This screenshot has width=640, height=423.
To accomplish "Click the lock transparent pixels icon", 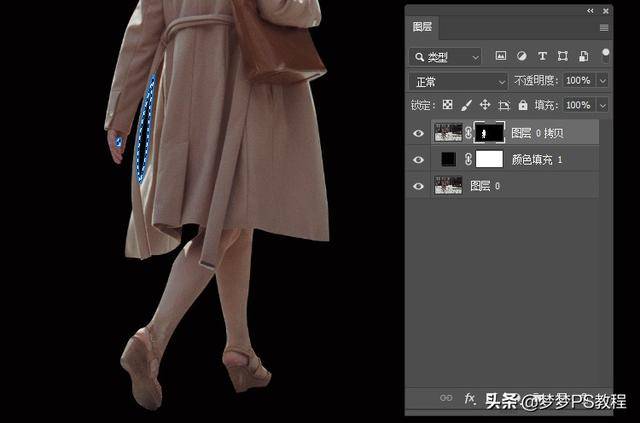I will pyautogui.click(x=448, y=105).
